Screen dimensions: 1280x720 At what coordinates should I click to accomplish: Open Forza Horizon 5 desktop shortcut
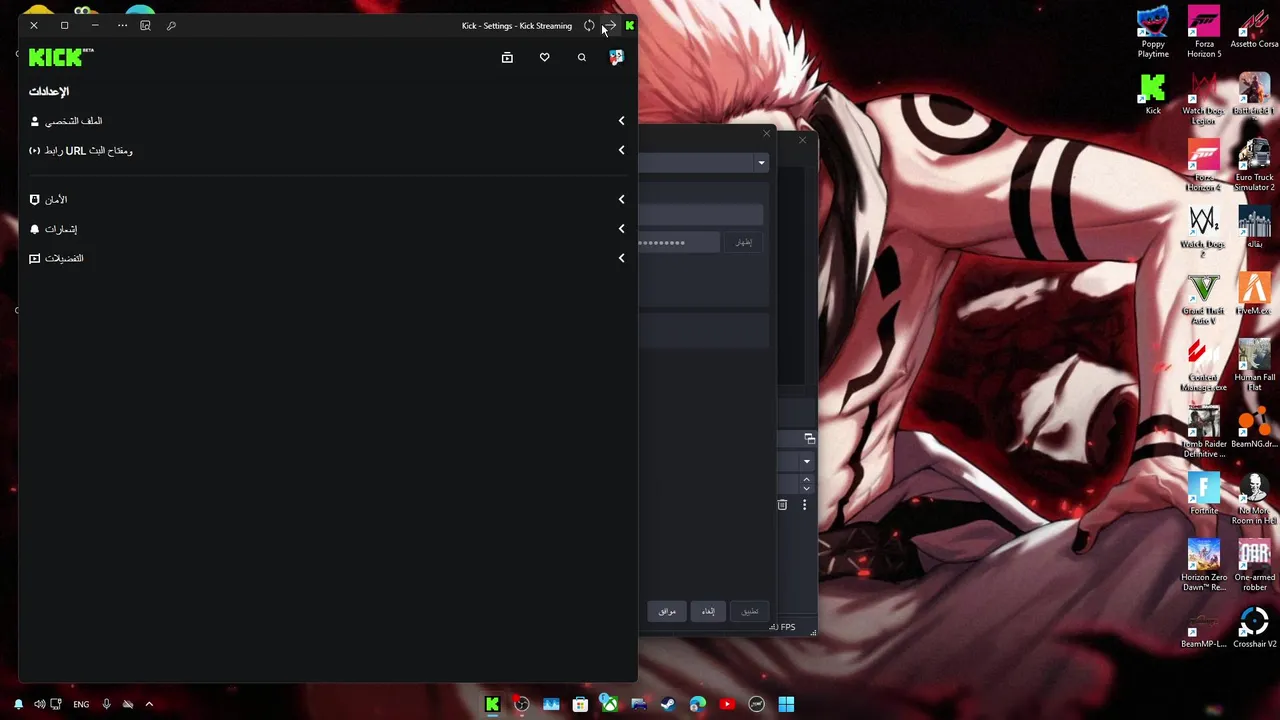[x=1204, y=32]
